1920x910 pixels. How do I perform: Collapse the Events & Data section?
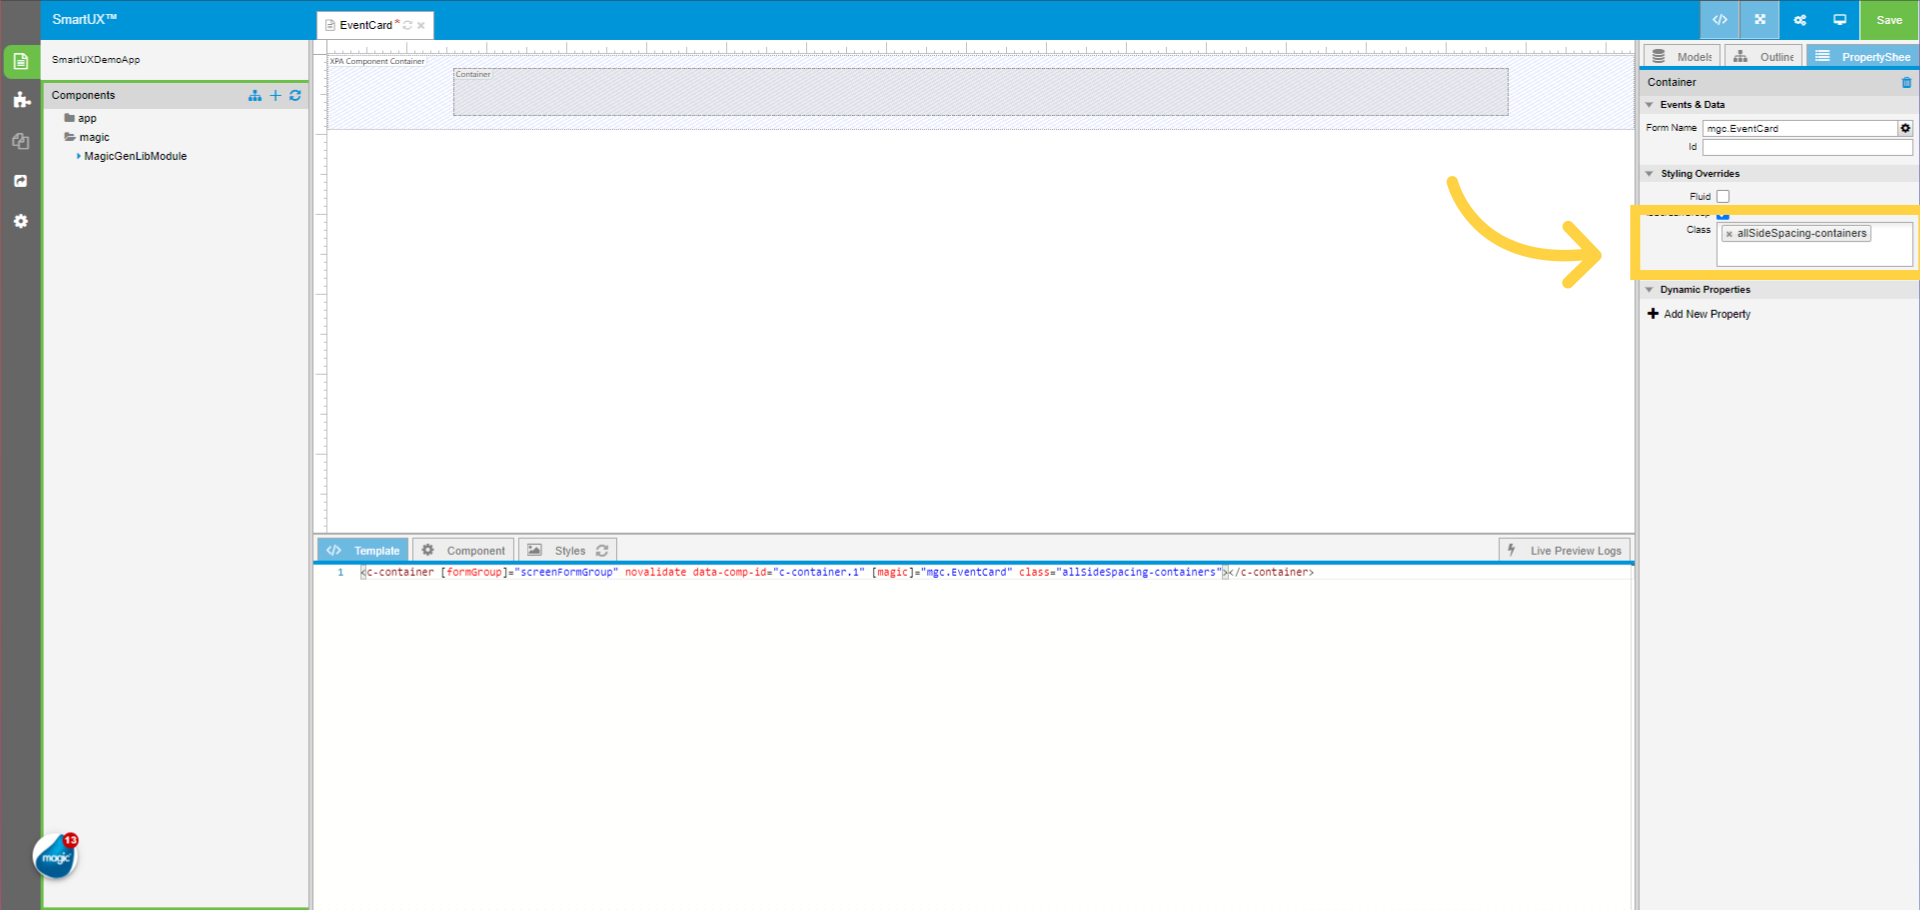(x=1649, y=104)
